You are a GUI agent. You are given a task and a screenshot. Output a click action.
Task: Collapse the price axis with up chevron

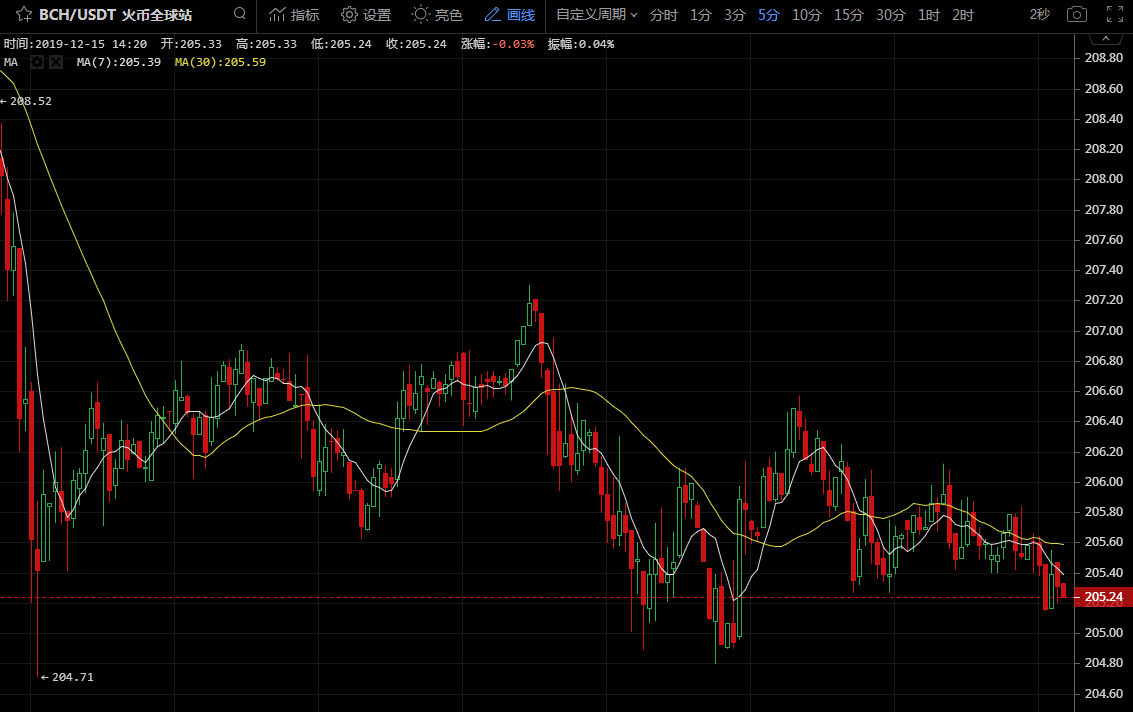click(1106, 38)
